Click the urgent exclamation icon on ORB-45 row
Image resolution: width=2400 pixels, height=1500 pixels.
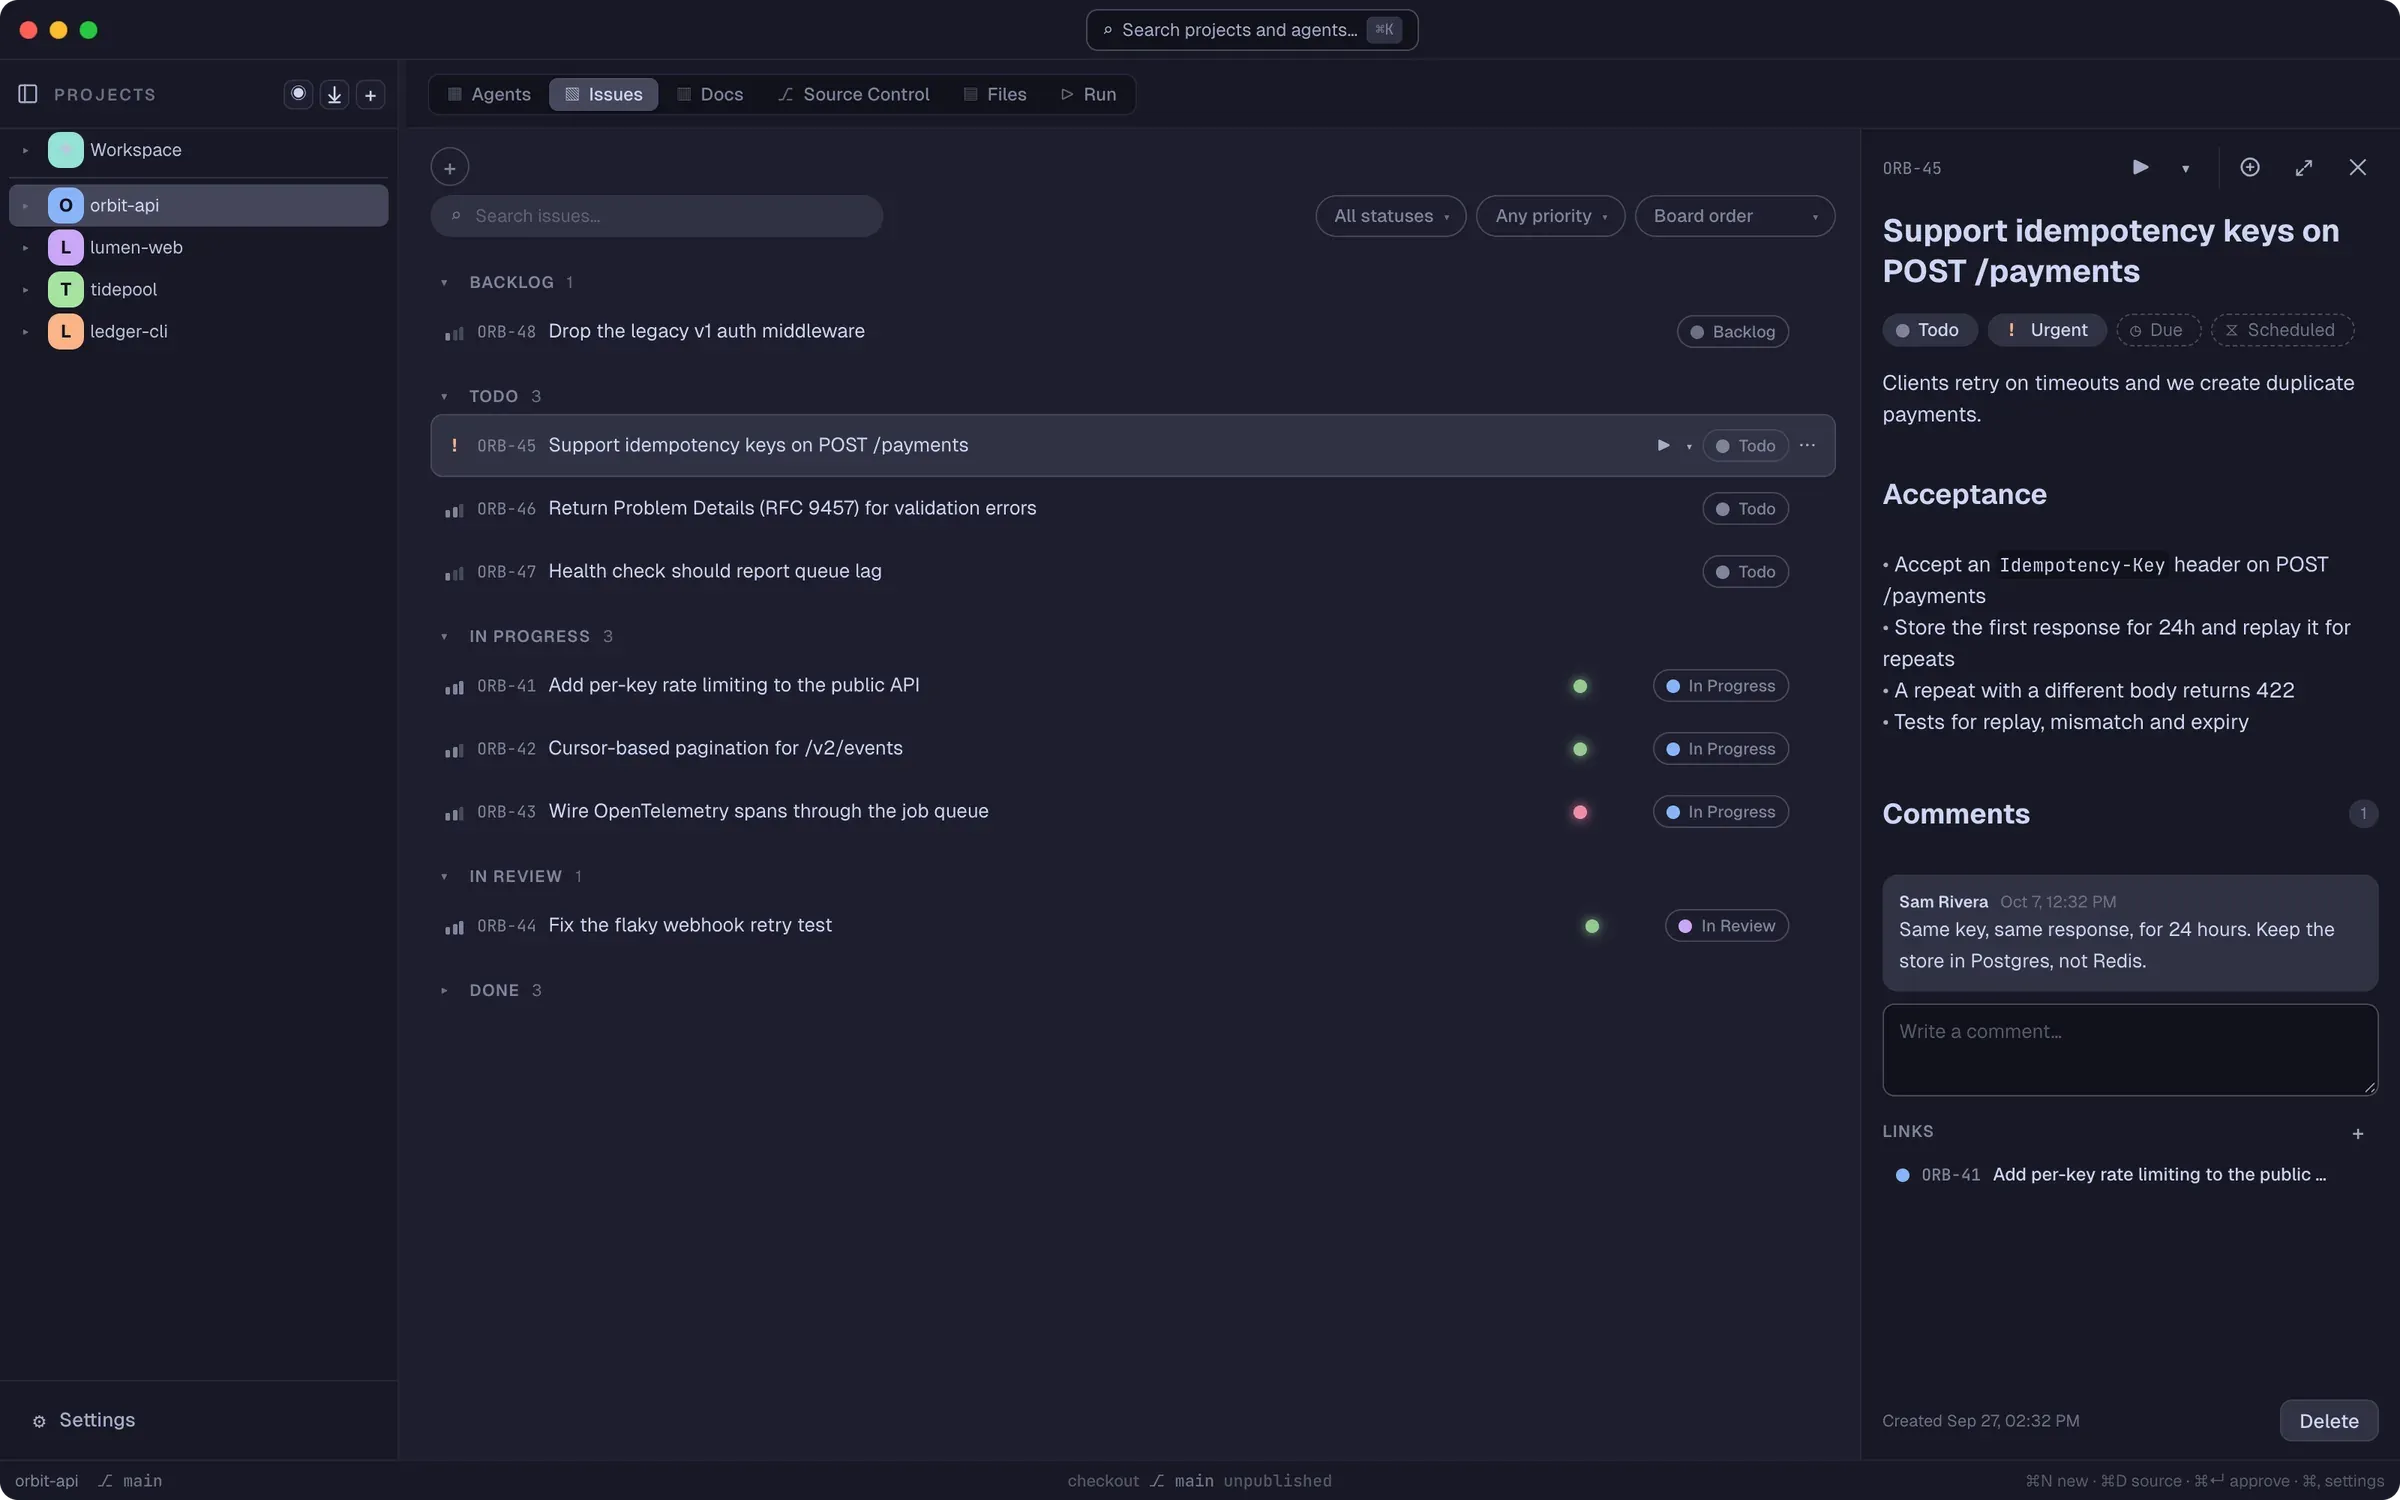click(454, 445)
